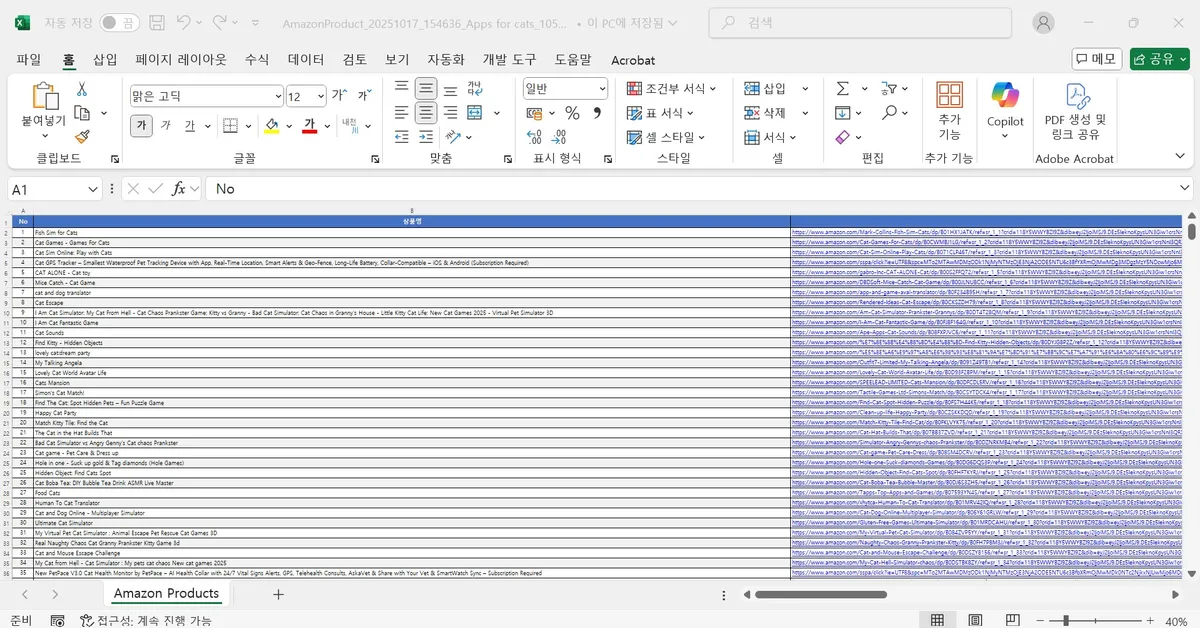The height and width of the screenshot is (628, 1200).
Task: Toggle underline 가 formatting
Action: click(x=191, y=125)
